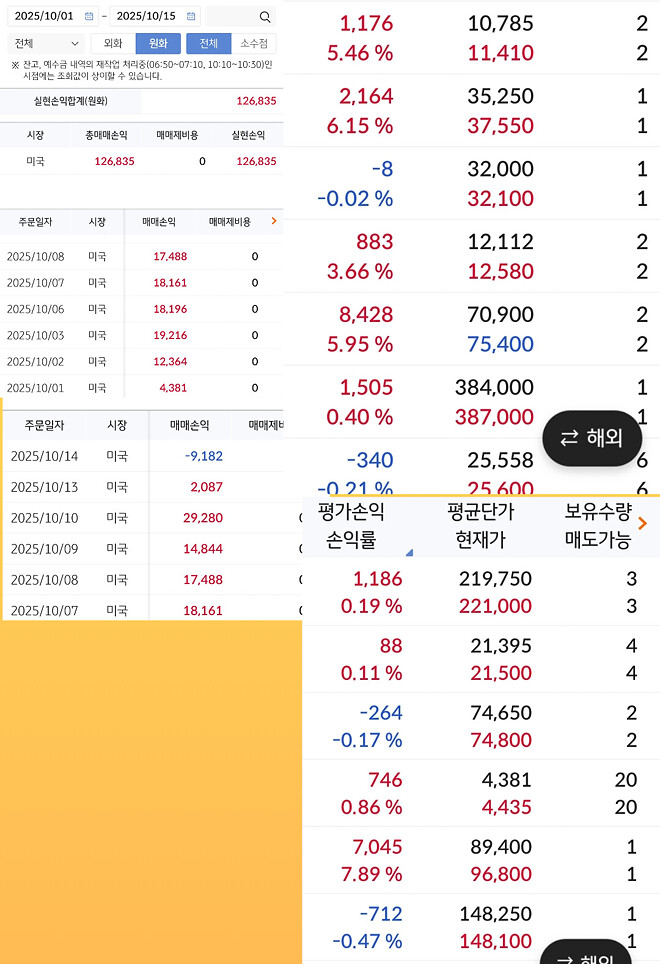The width and height of the screenshot is (660, 964).
Task: Tap the sort triangle under 손익률 header
Action: 410,550
